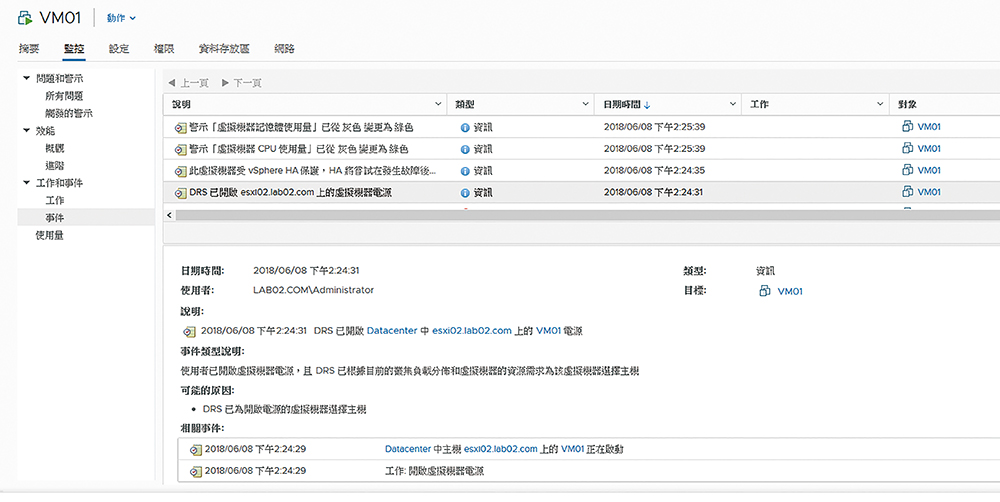This screenshot has width=1000, height=502.
Task: Open esxi02.lab02.com link in related events
Action: click(501, 449)
